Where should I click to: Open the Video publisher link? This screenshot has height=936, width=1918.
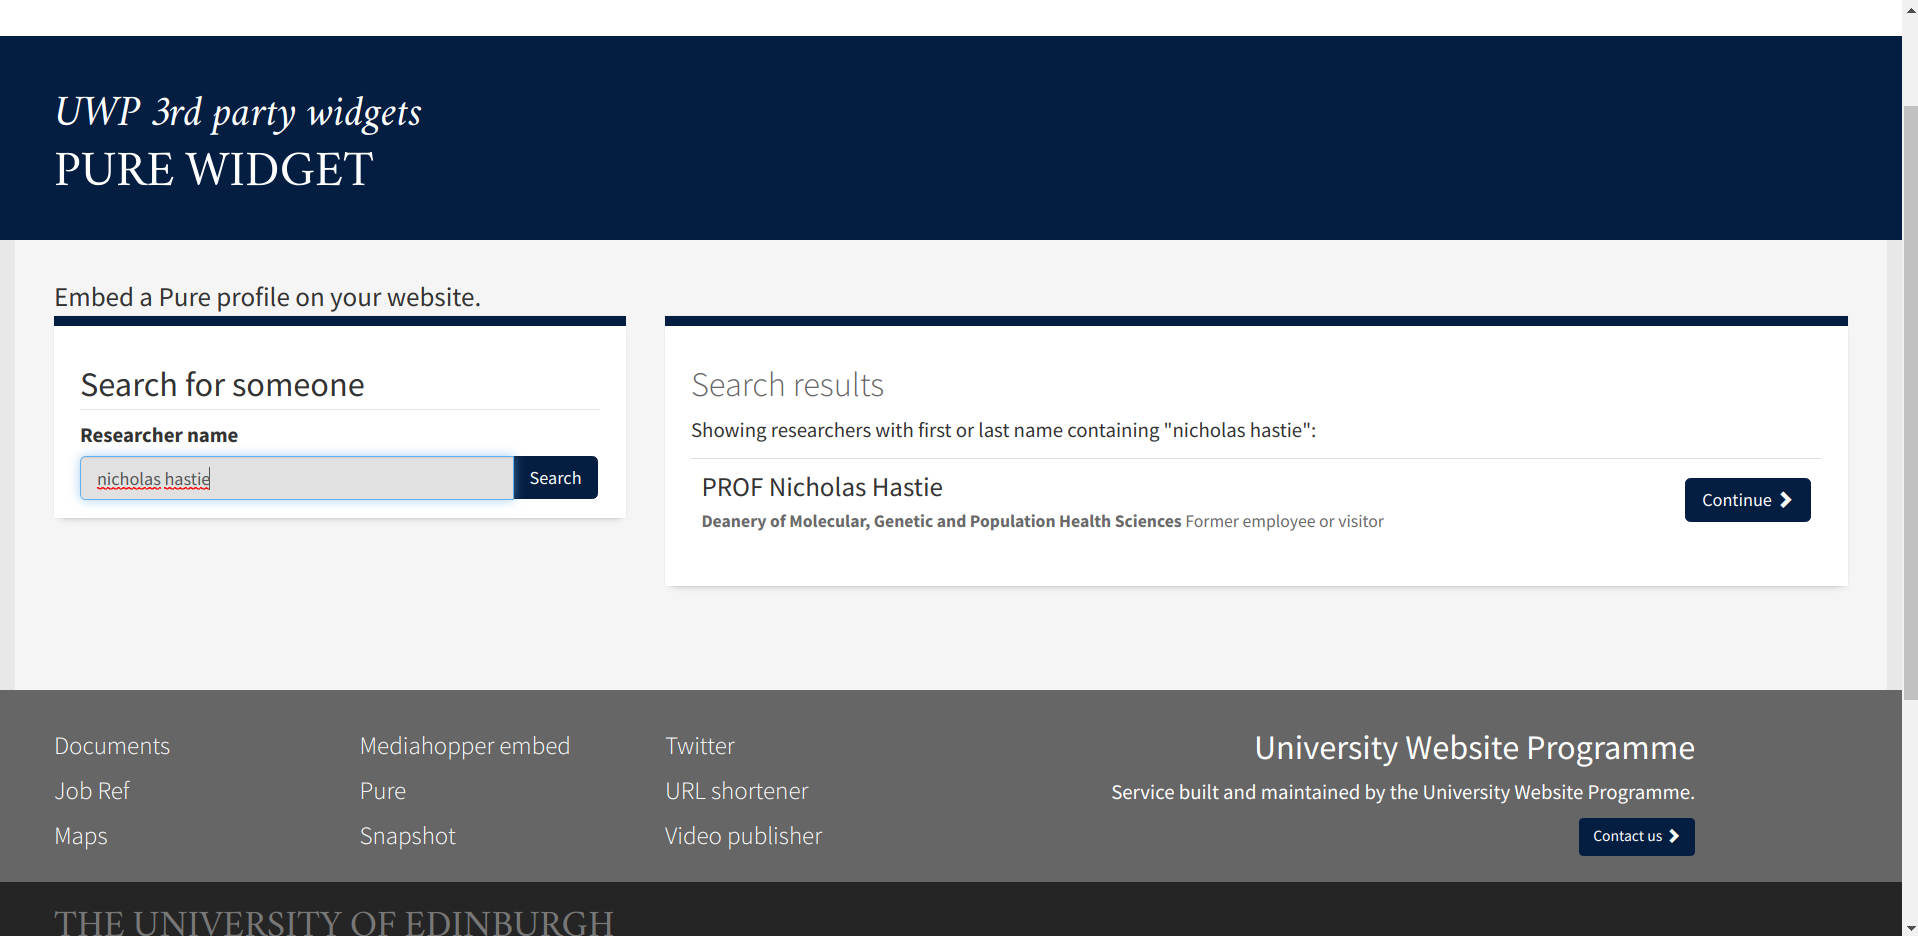[x=743, y=836]
